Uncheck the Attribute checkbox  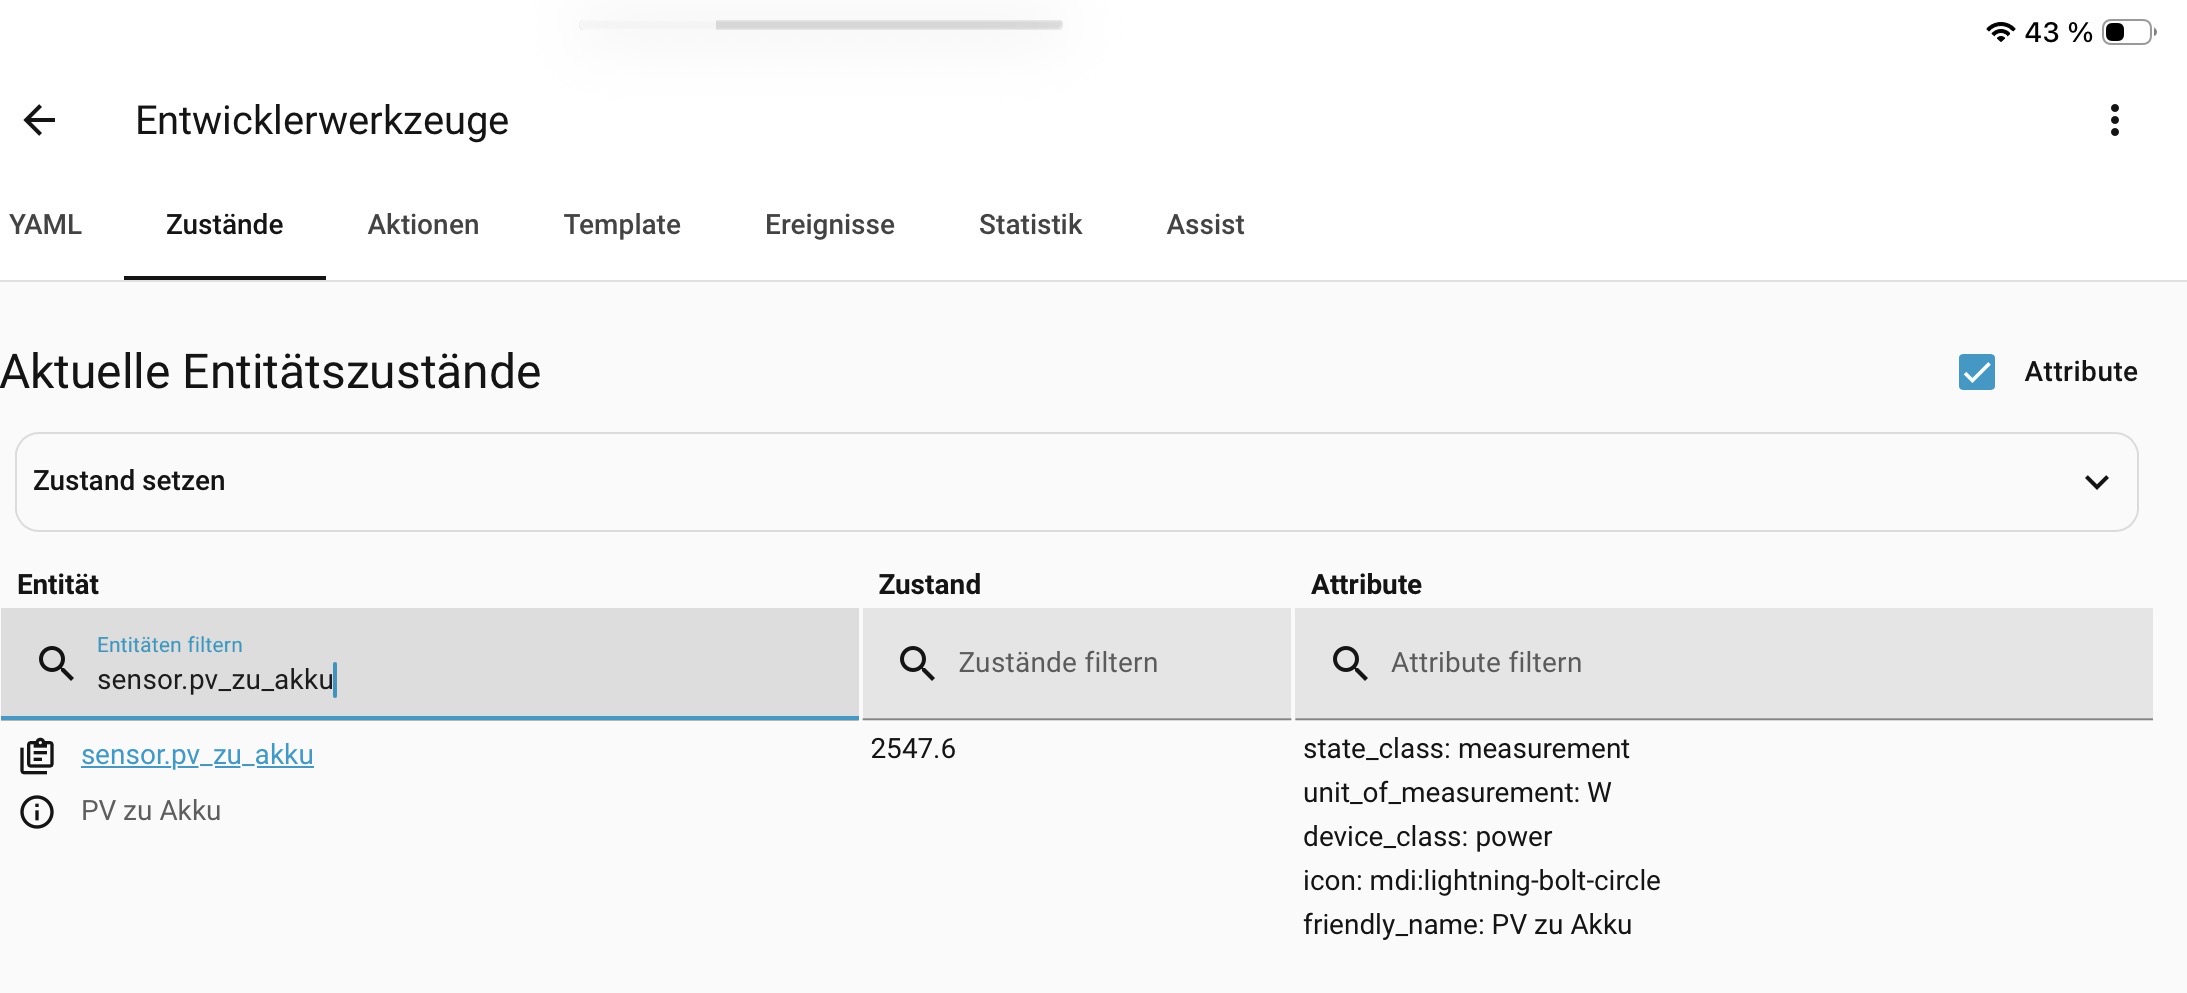1976,372
